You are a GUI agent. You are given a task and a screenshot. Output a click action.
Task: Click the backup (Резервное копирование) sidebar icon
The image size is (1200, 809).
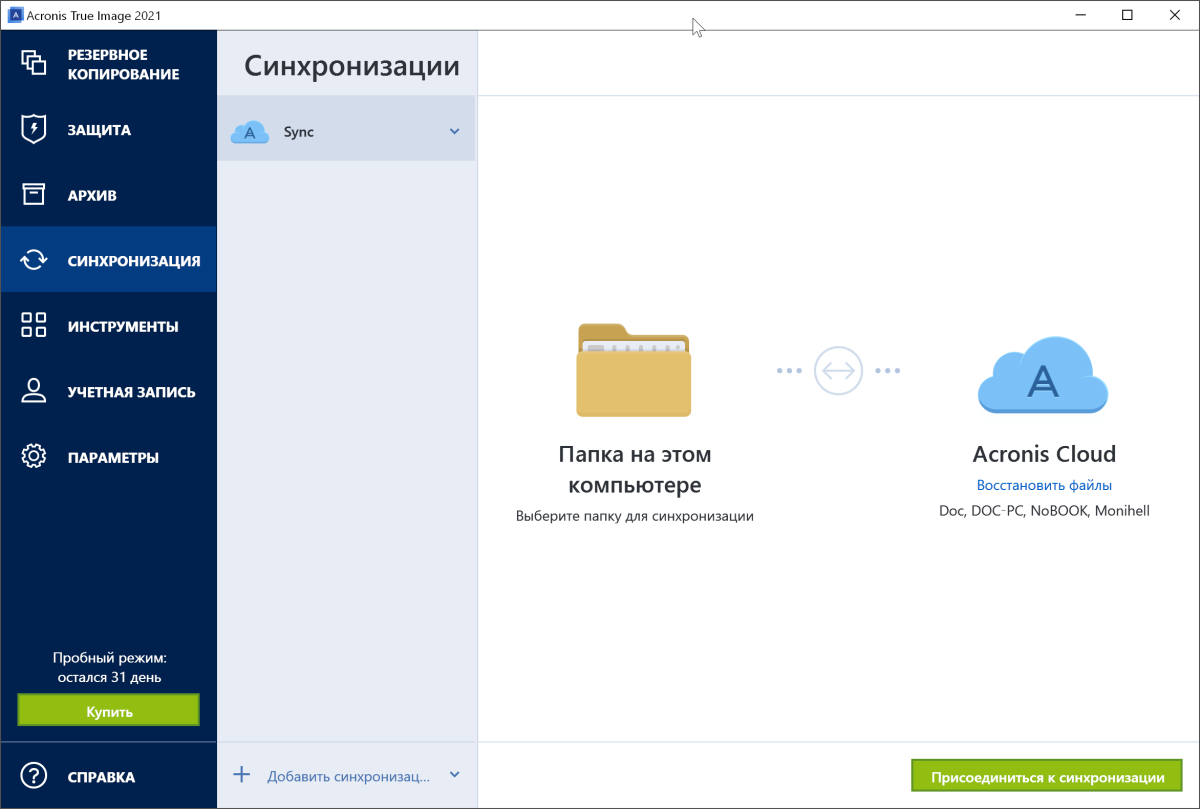[34, 63]
